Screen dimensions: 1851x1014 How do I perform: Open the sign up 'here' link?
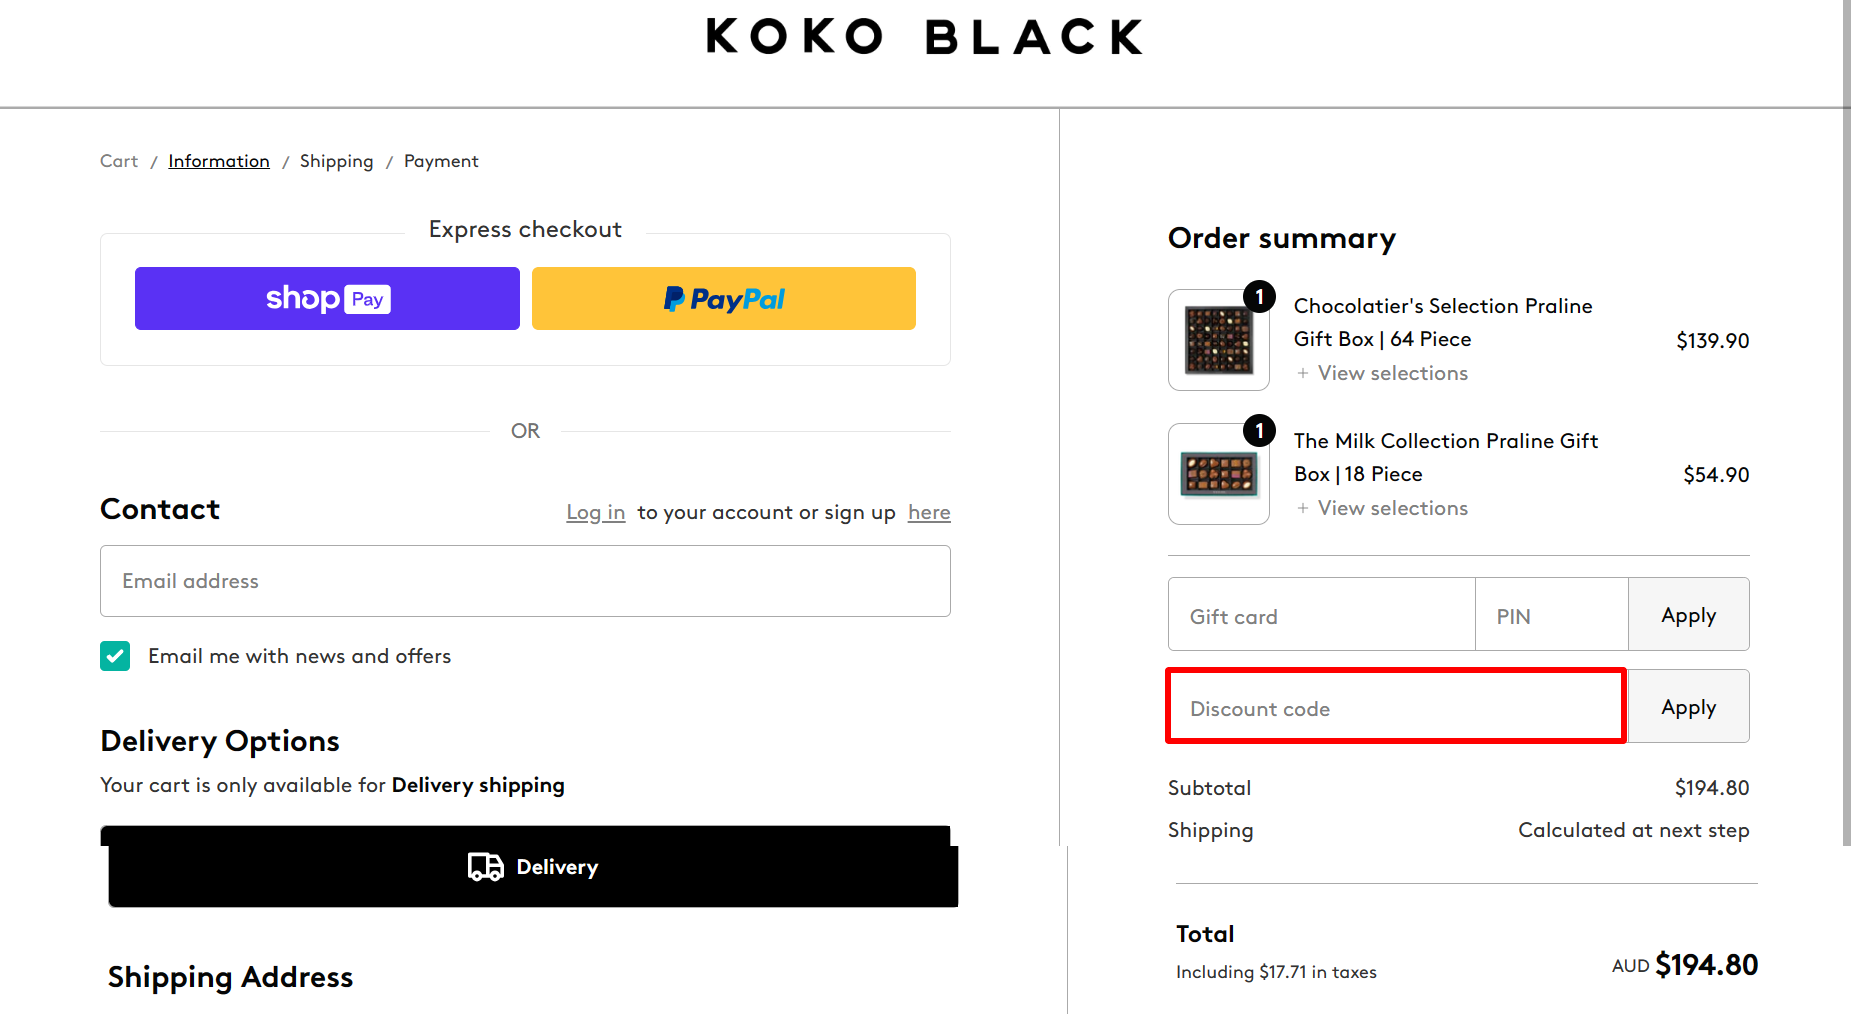(x=928, y=512)
